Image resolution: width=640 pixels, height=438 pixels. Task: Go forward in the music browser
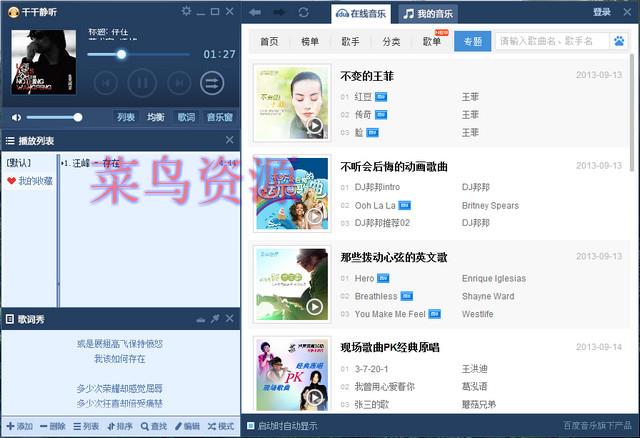coord(279,12)
